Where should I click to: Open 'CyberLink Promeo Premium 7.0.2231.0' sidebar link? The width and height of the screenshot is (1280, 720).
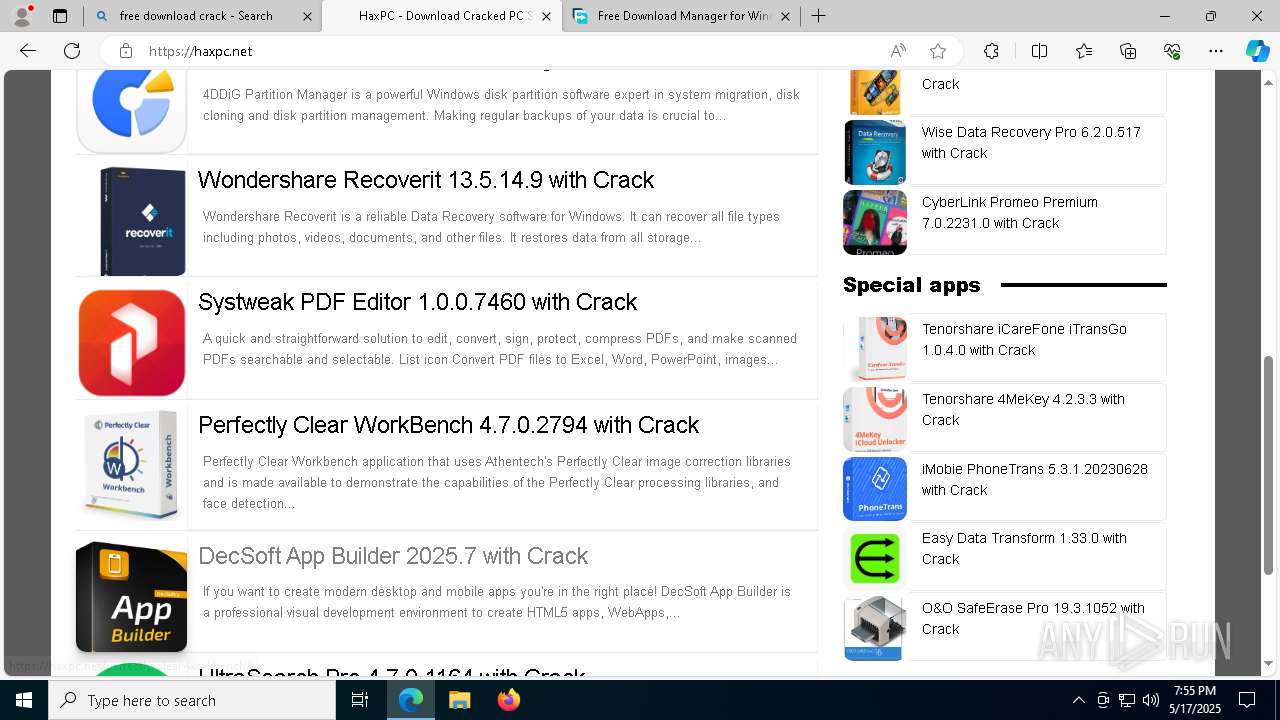[1010, 213]
